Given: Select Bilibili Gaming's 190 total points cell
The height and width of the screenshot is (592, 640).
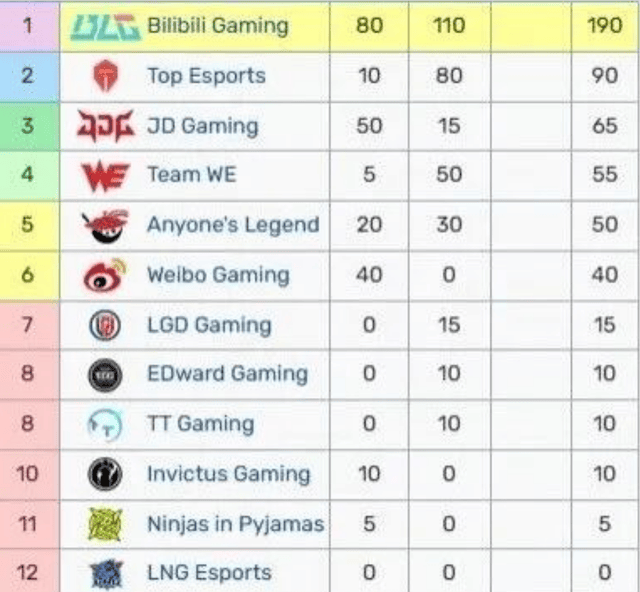Looking at the screenshot, I should (604, 26).
